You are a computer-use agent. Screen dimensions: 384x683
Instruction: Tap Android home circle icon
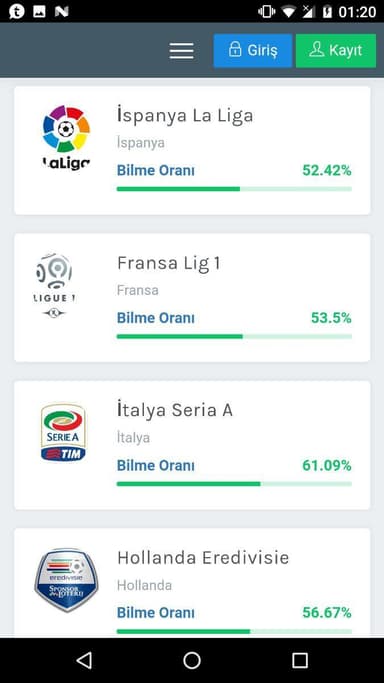tap(192, 660)
